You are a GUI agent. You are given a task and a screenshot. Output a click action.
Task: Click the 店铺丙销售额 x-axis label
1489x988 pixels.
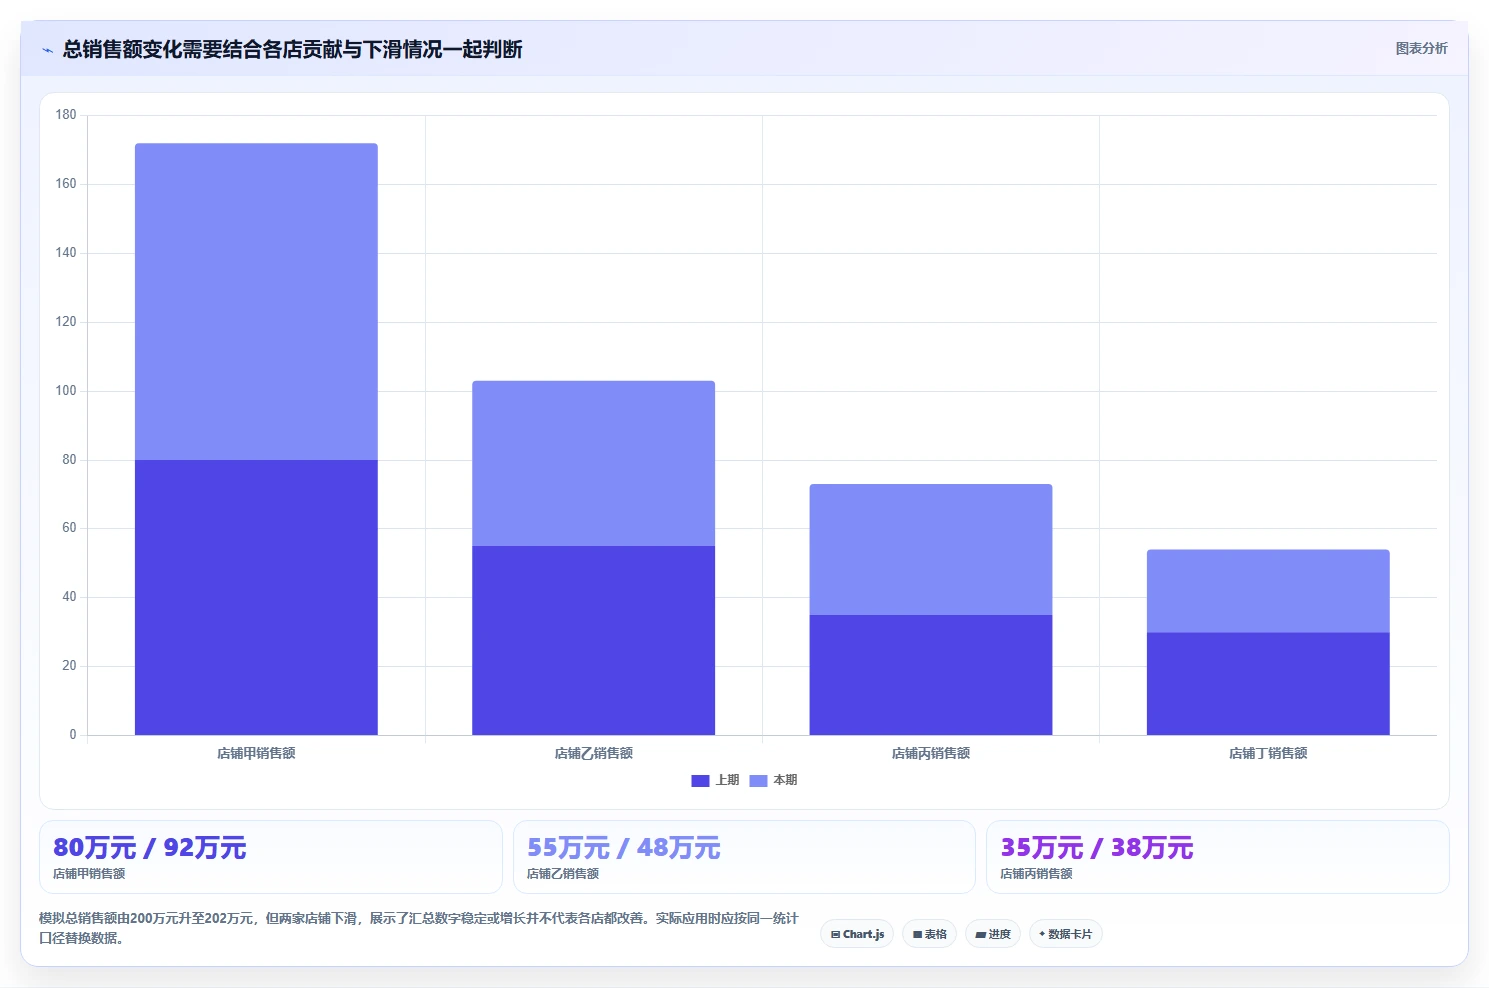click(x=930, y=753)
